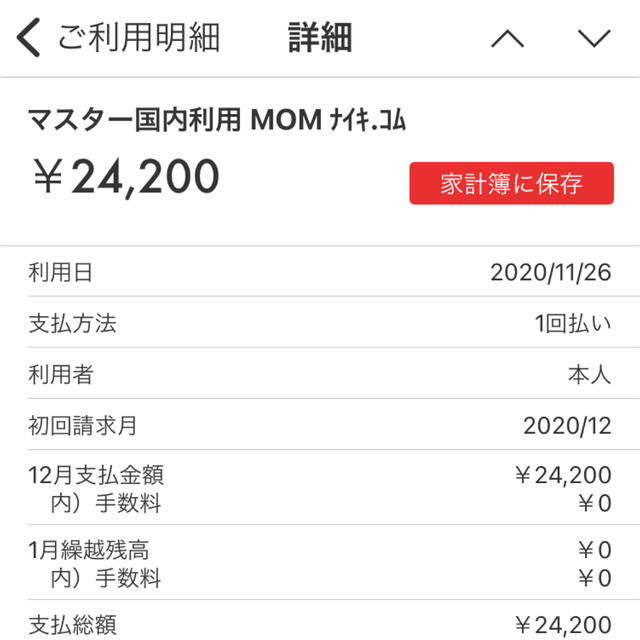
Task: Tap the 本人 user value
Action: (590, 374)
